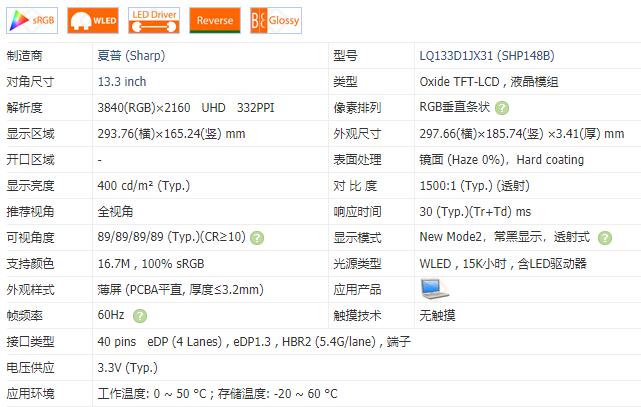641x407 pixels.
Task: Click the 外观样式 row label
Action: [30, 290]
